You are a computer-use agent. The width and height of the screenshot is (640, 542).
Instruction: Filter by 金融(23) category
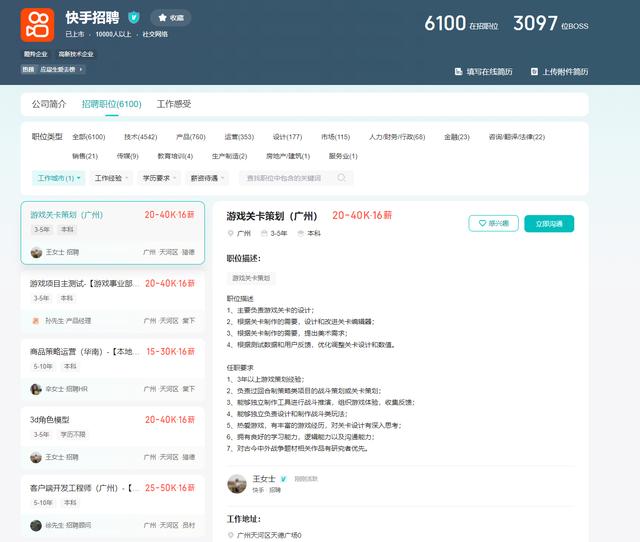point(457,137)
